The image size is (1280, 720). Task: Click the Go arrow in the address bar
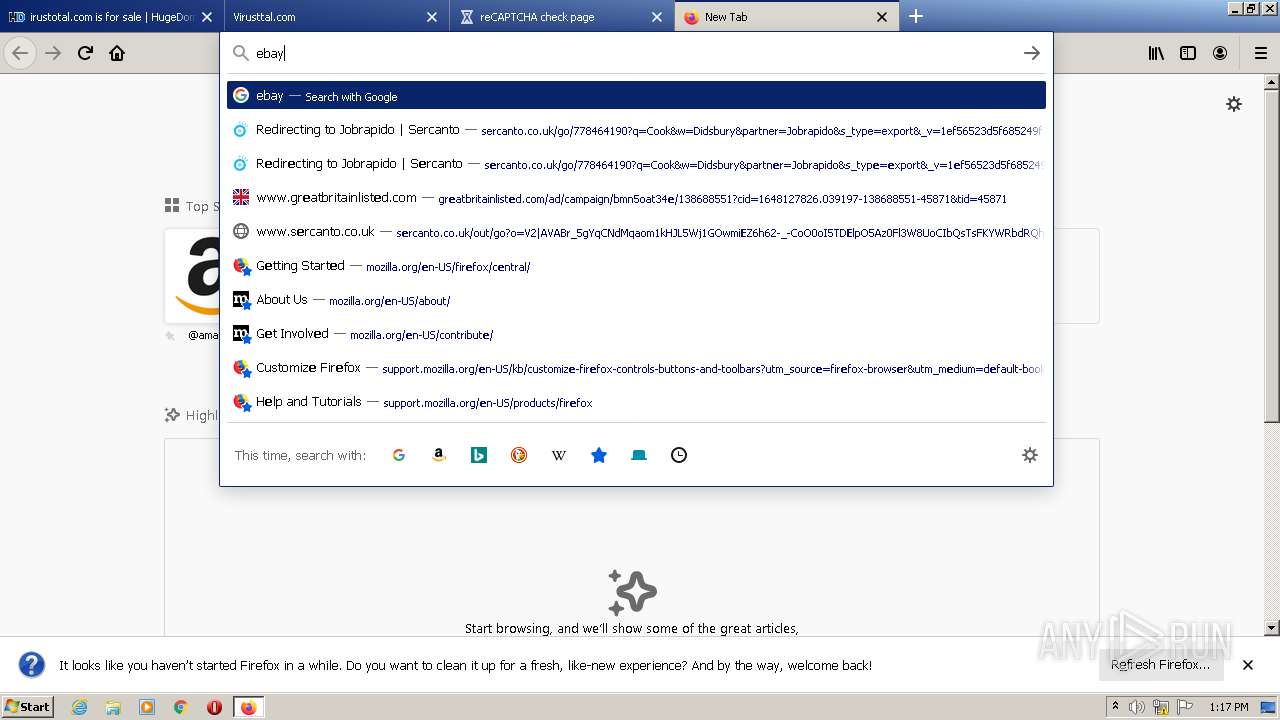(x=1032, y=53)
